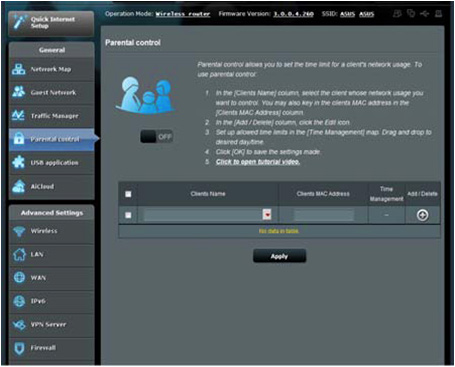Open the IPv6 settings page
The image size is (455, 367).
point(51,301)
